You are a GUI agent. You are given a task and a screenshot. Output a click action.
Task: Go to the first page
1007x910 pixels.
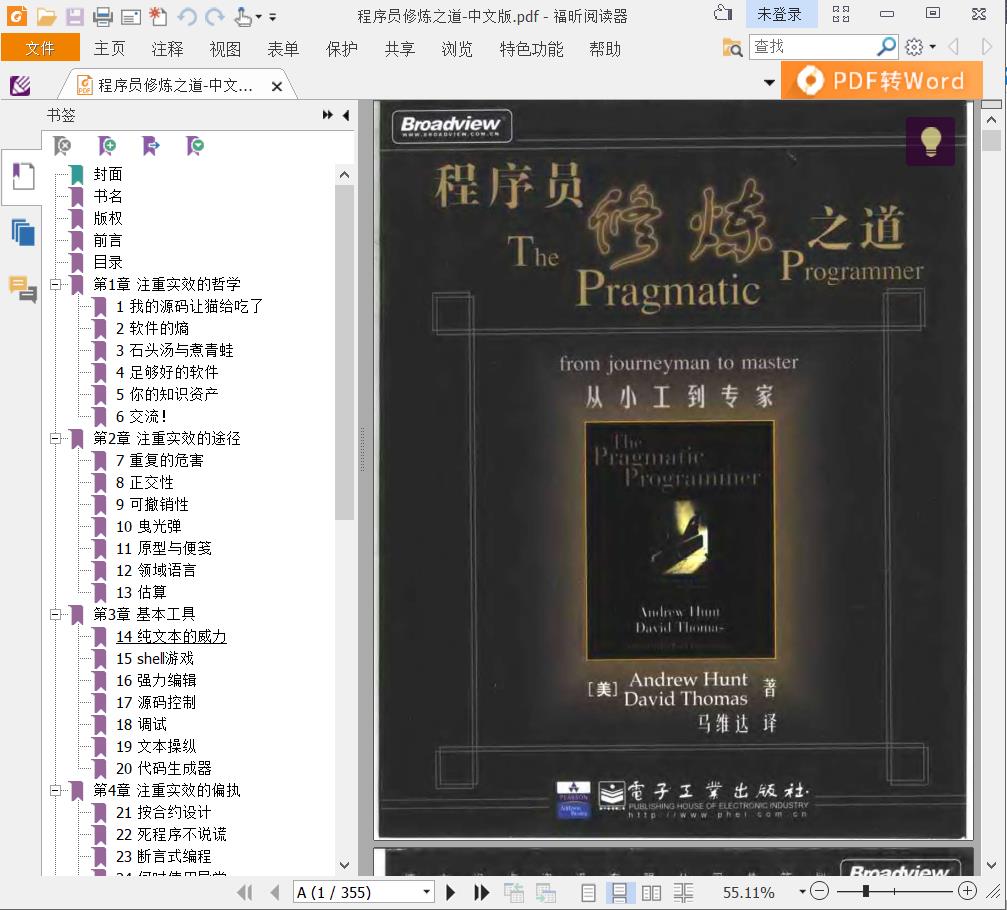click(245, 893)
